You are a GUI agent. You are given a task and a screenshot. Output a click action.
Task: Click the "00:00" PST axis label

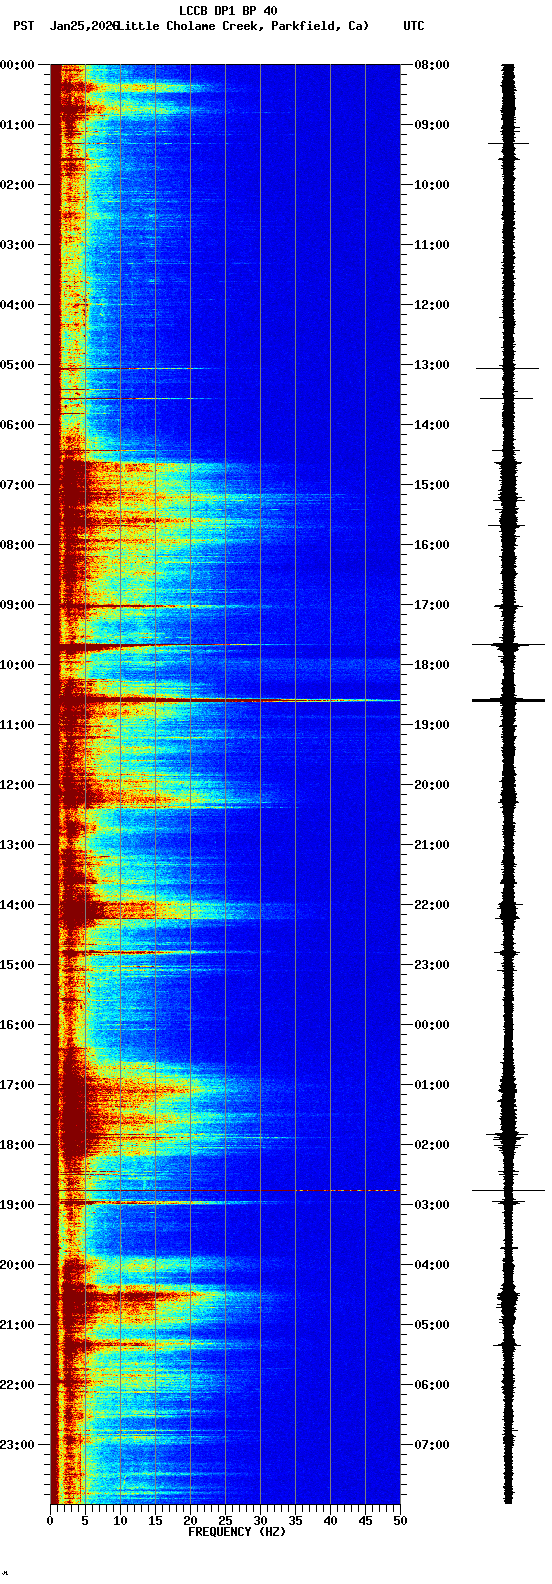pos(18,65)
